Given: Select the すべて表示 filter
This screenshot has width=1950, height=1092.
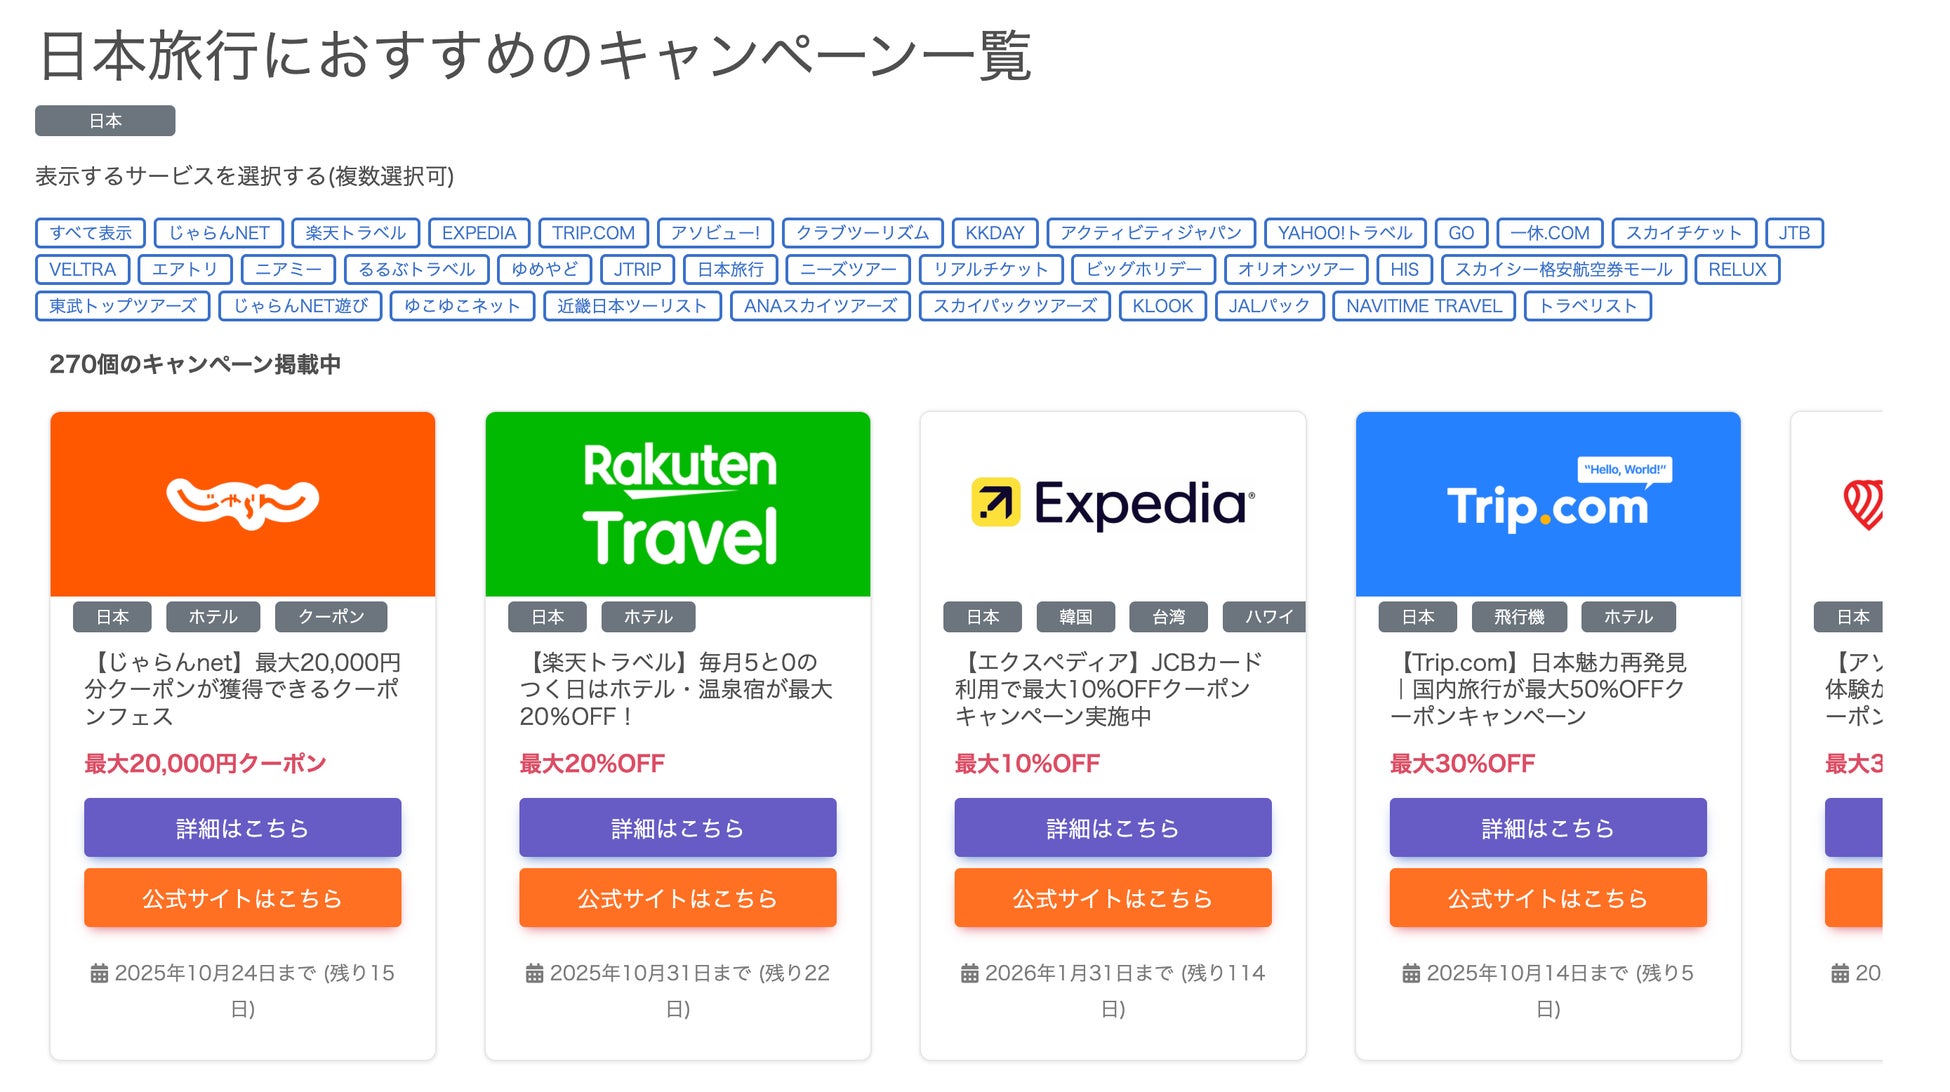Looking at the screenshot, I should point(90,233).
